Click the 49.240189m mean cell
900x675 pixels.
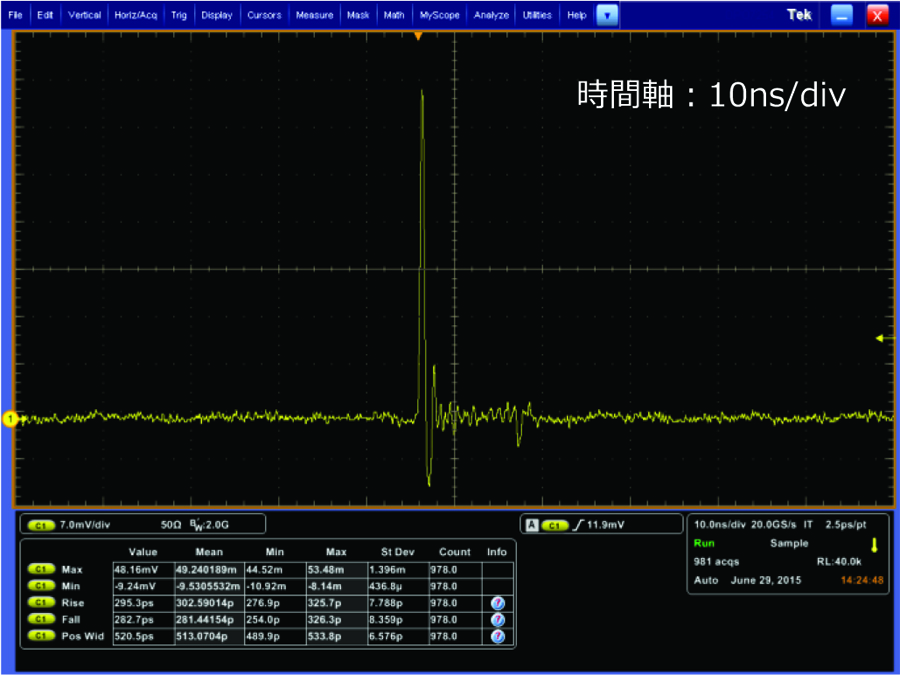click(x=210, y=570)
